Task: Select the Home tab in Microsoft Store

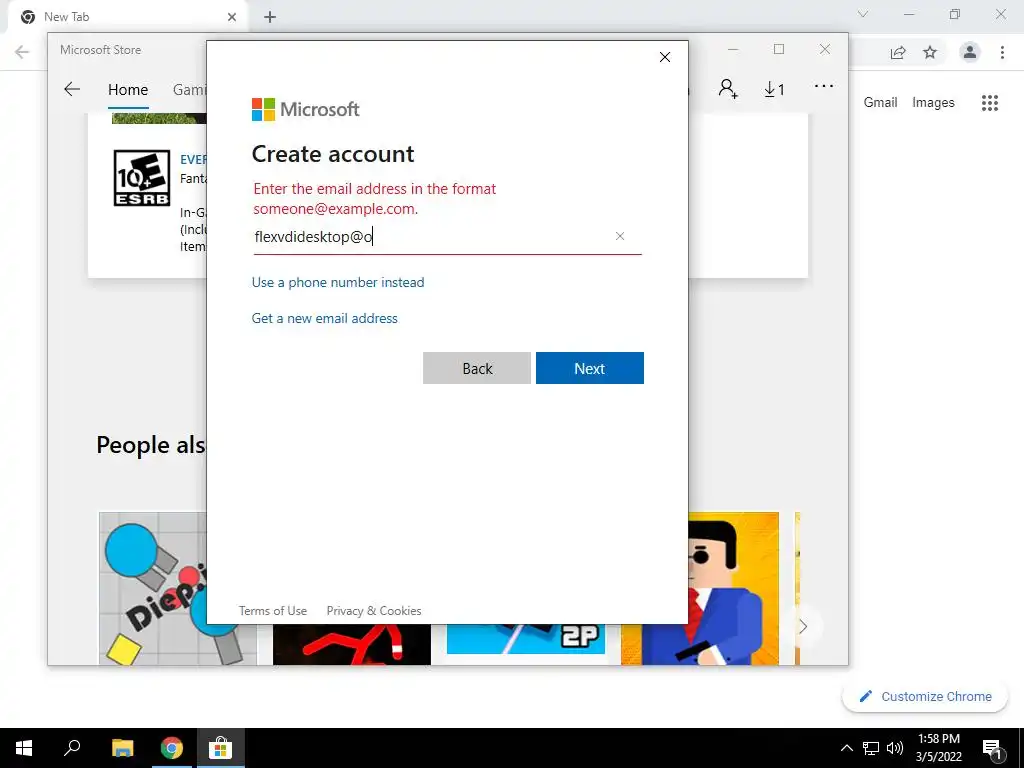Action: point(128,89)
